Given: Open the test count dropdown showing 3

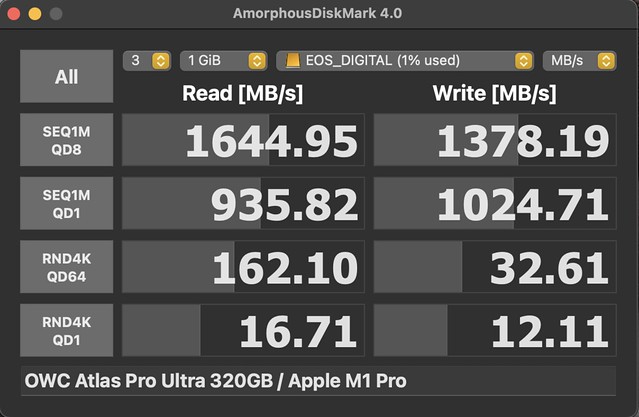Looking at the screenshot, I should 147,61.
